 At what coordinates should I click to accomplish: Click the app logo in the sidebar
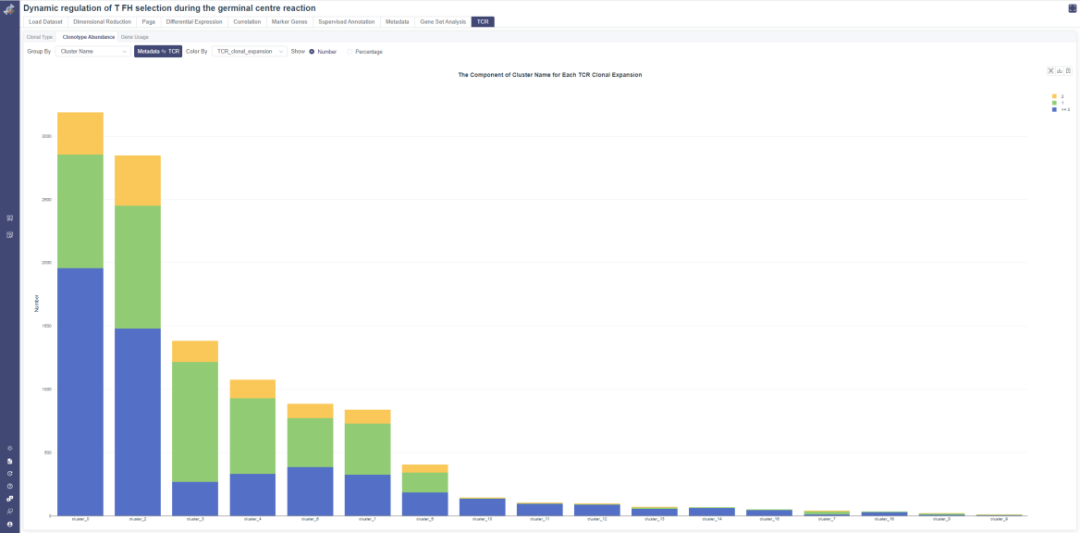10,10
